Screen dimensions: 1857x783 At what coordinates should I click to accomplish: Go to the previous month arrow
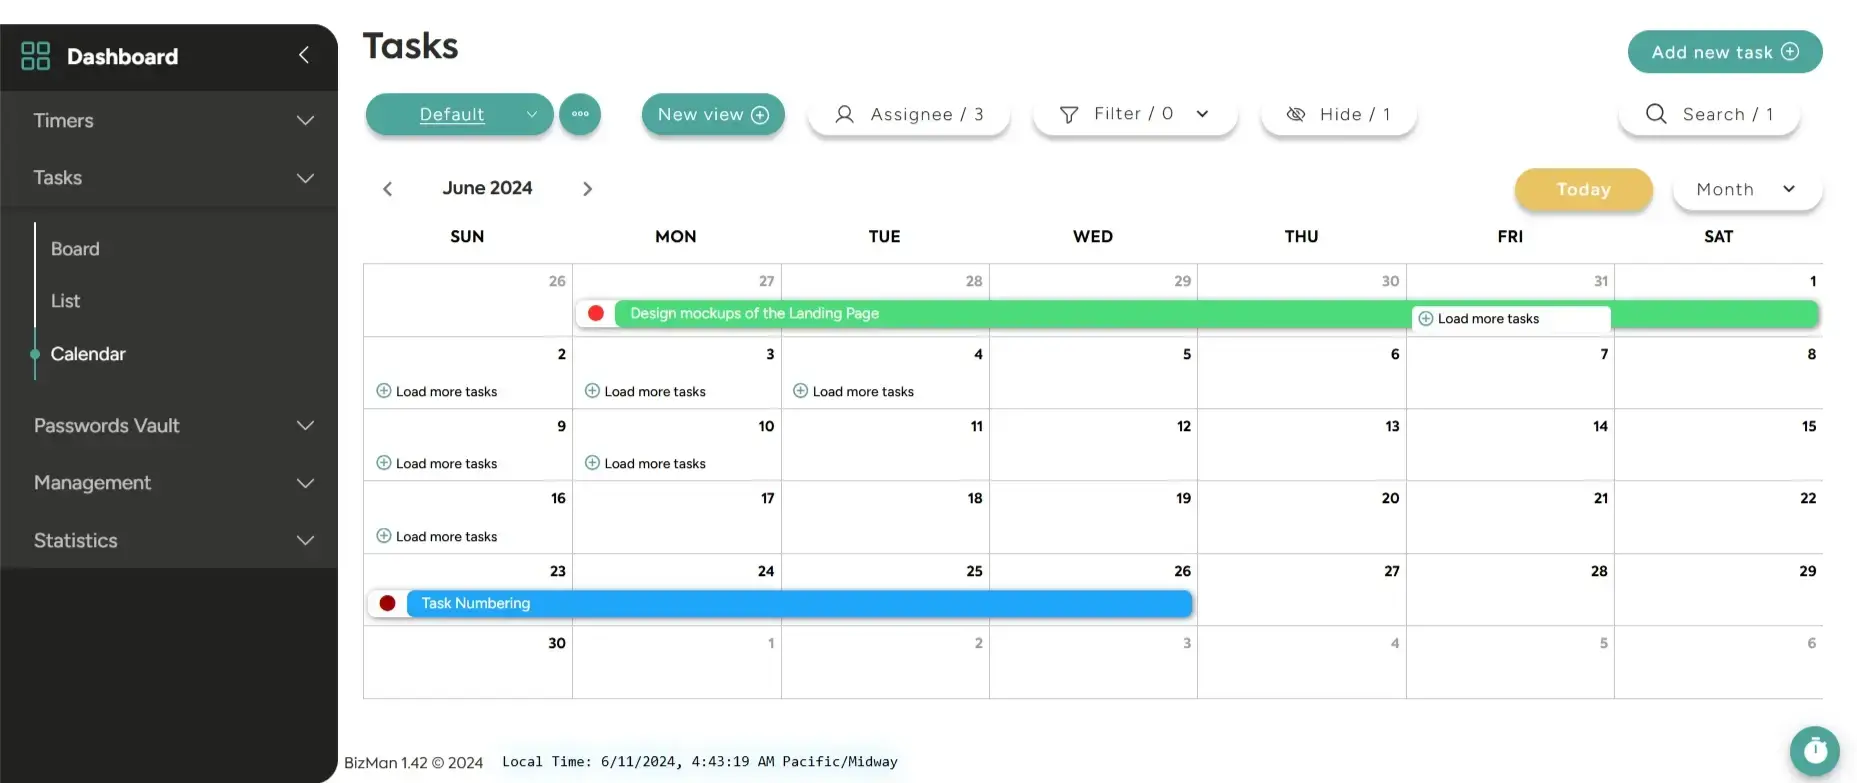[x=388, y=189]
